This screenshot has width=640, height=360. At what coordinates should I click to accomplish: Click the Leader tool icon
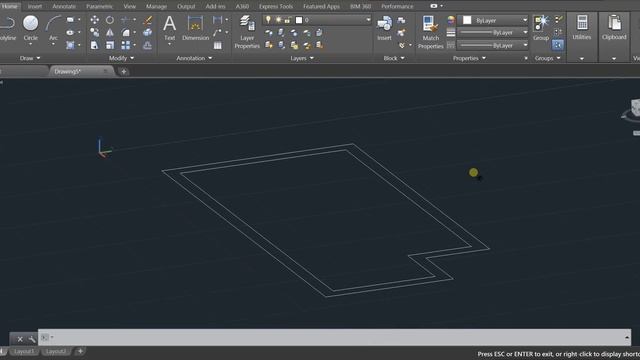coord(218,32)
